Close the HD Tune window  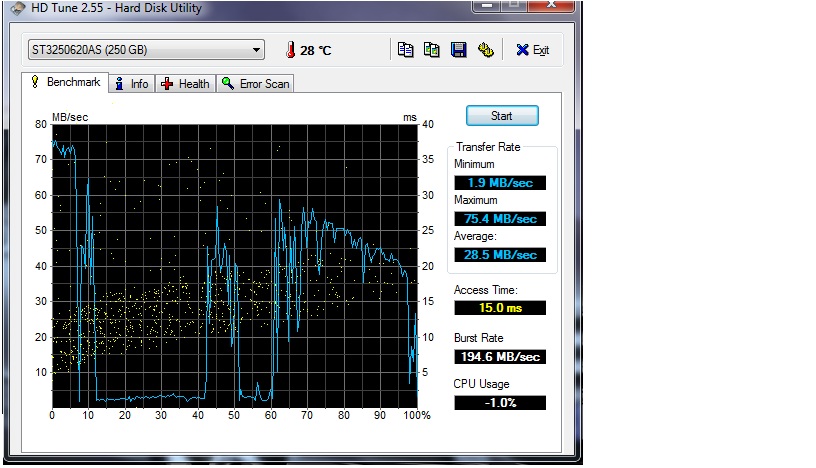pos(551,5)
